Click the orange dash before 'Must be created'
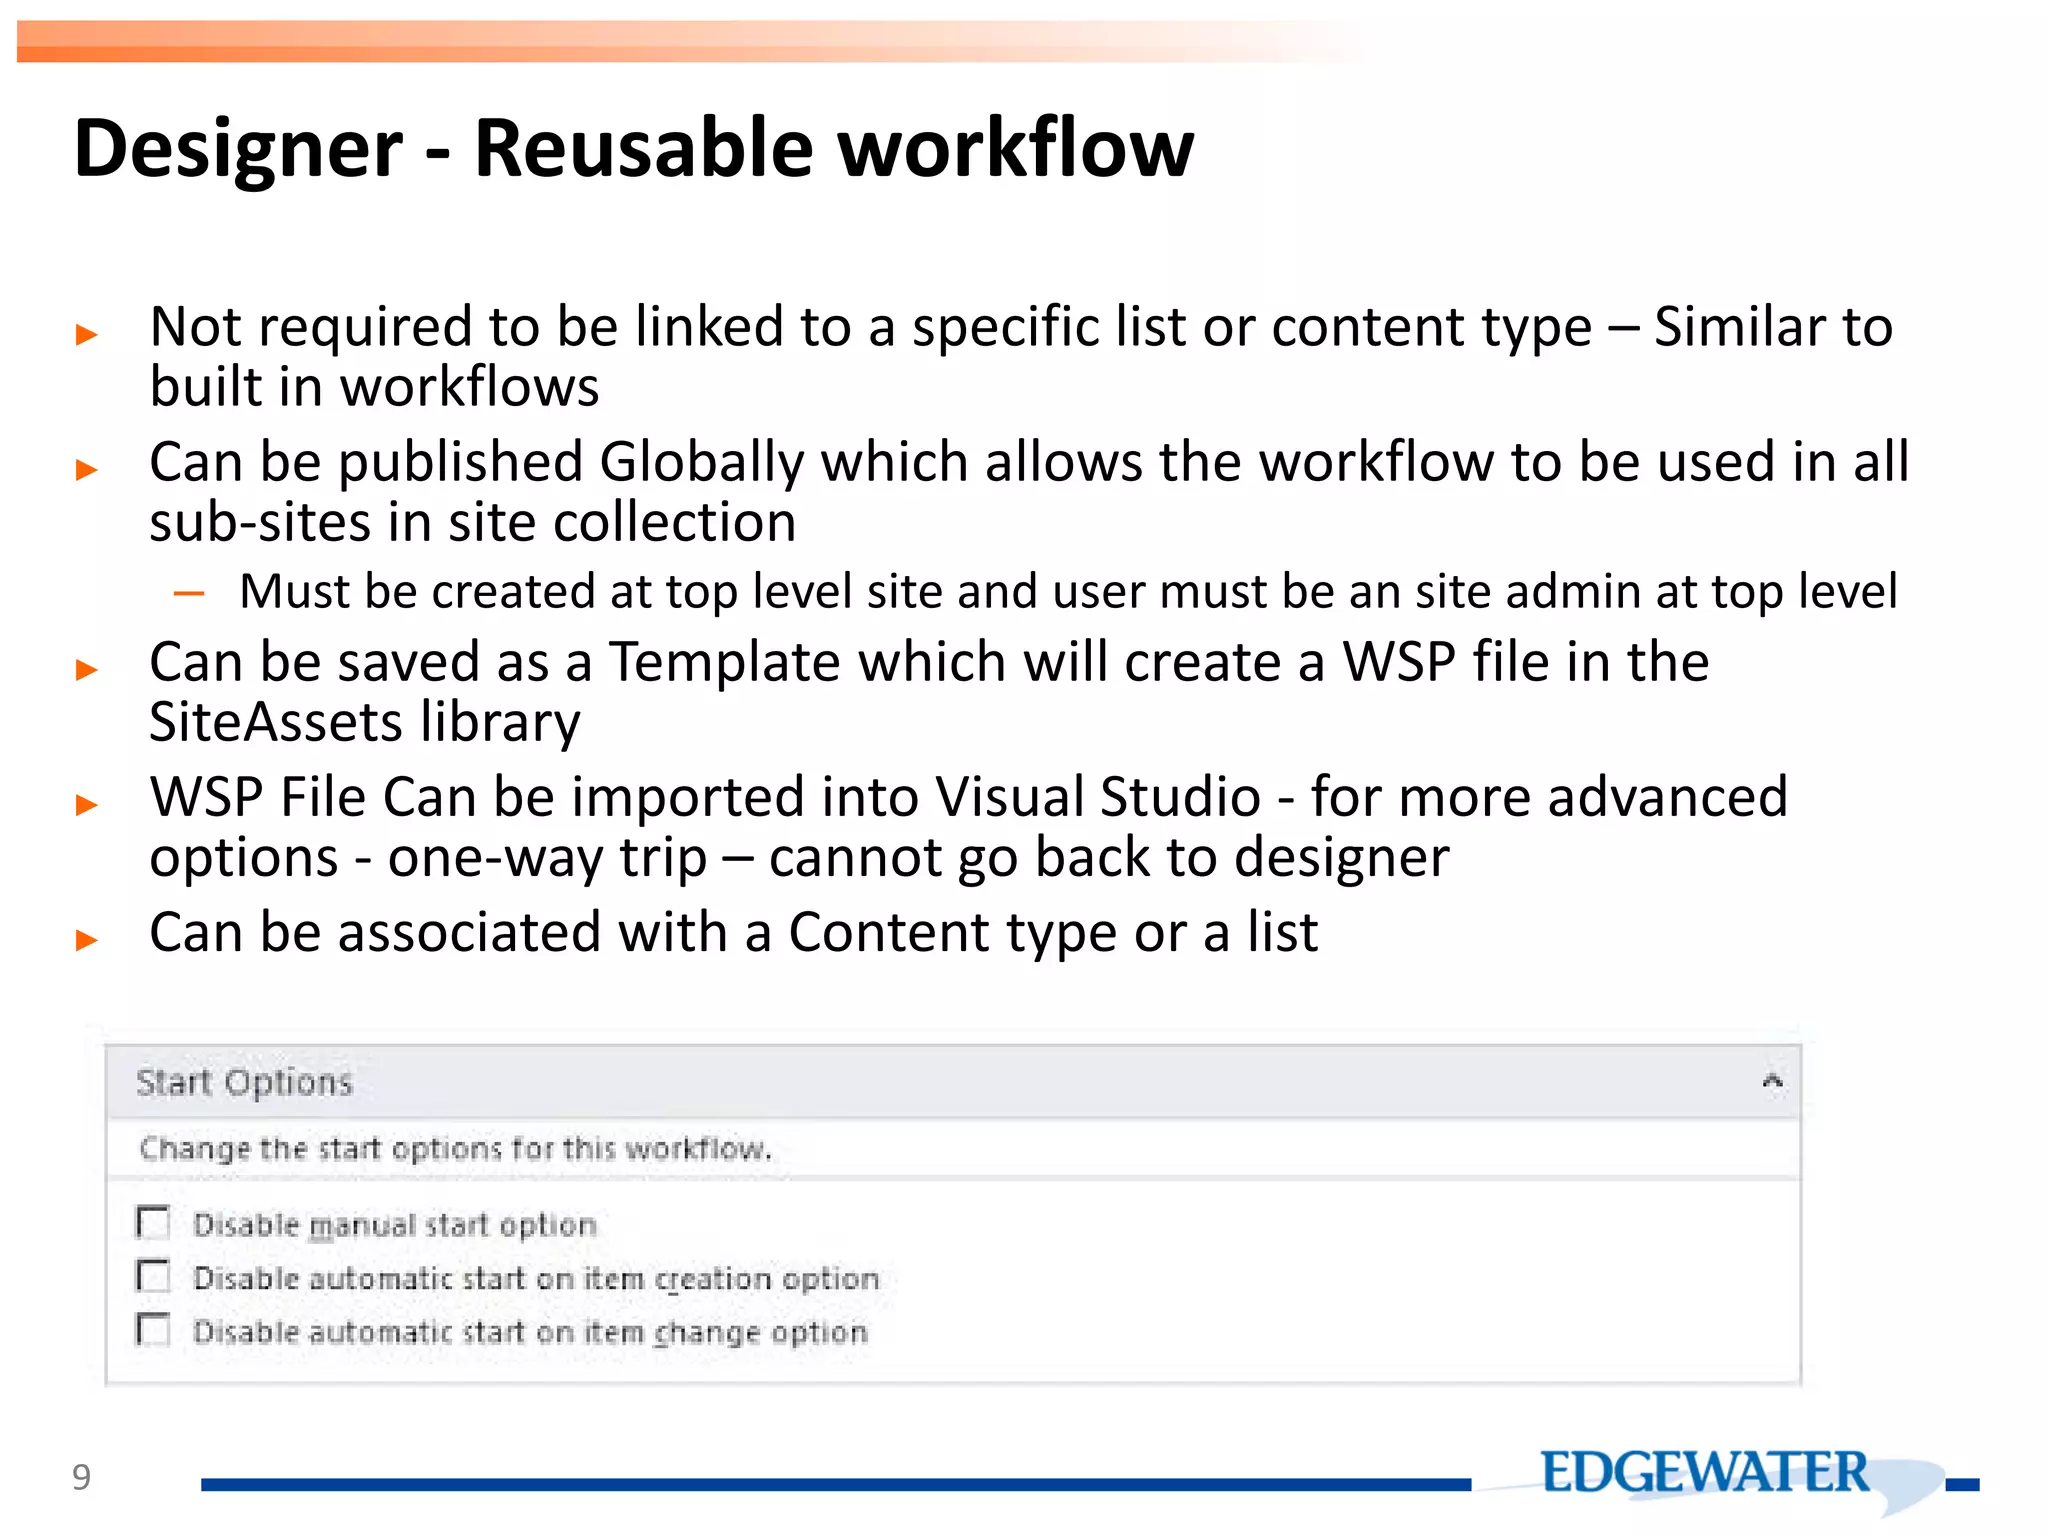The width and height of the screenshot is (2048, 1536). point(189,594)
